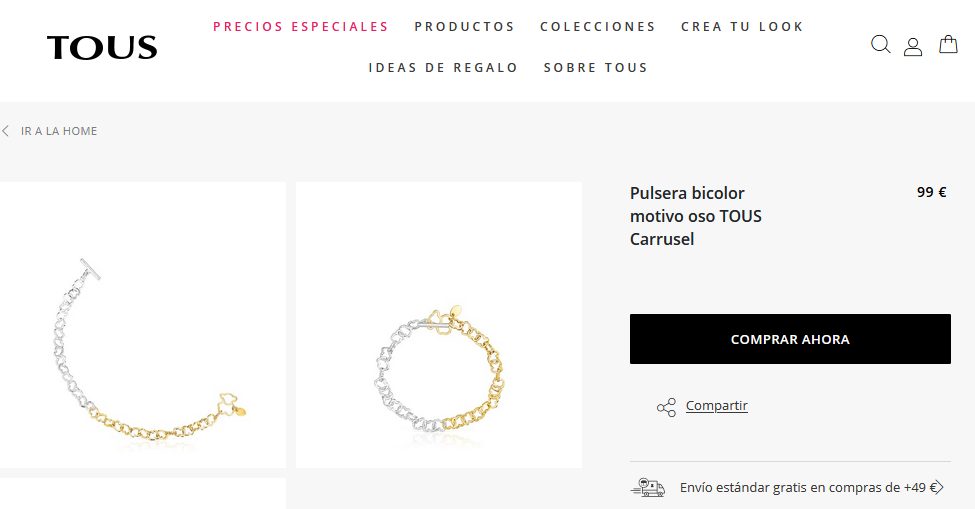The image size is (975, 509).
Task: Click the delivery truck shipping icon
Action: (x=647, y=488)
